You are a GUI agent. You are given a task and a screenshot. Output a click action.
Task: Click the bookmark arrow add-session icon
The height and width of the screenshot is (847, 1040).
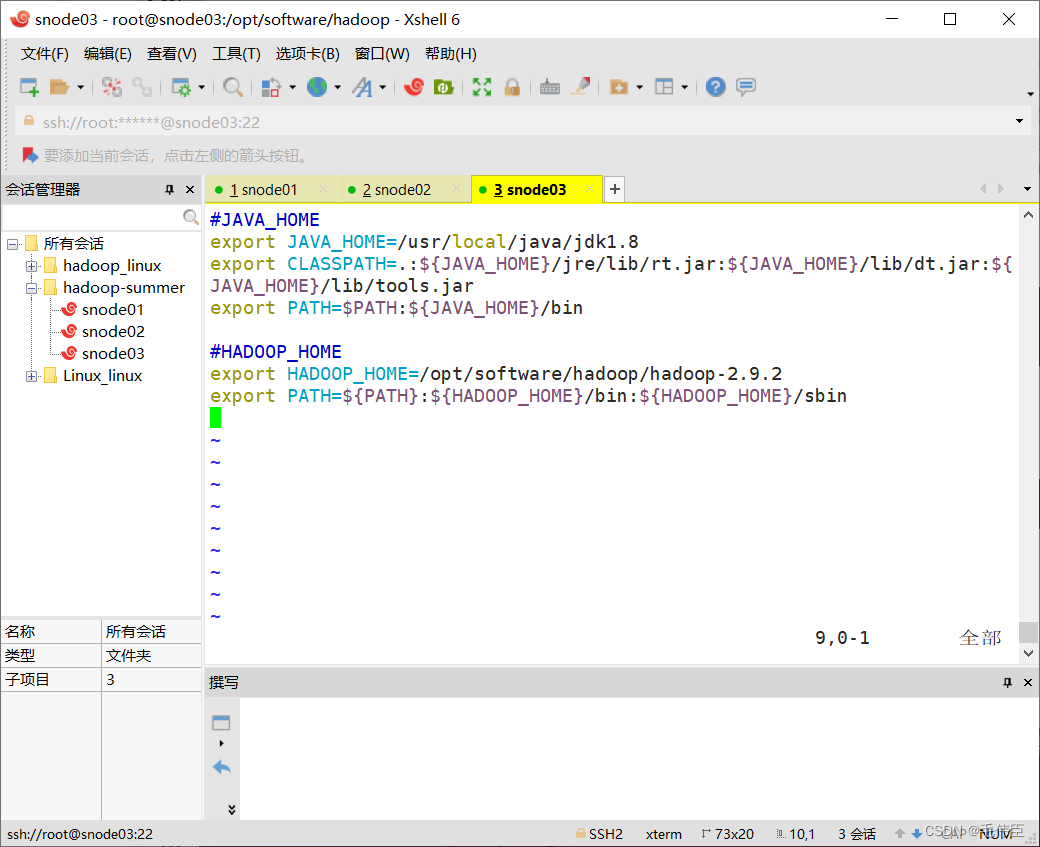(30, 155)
